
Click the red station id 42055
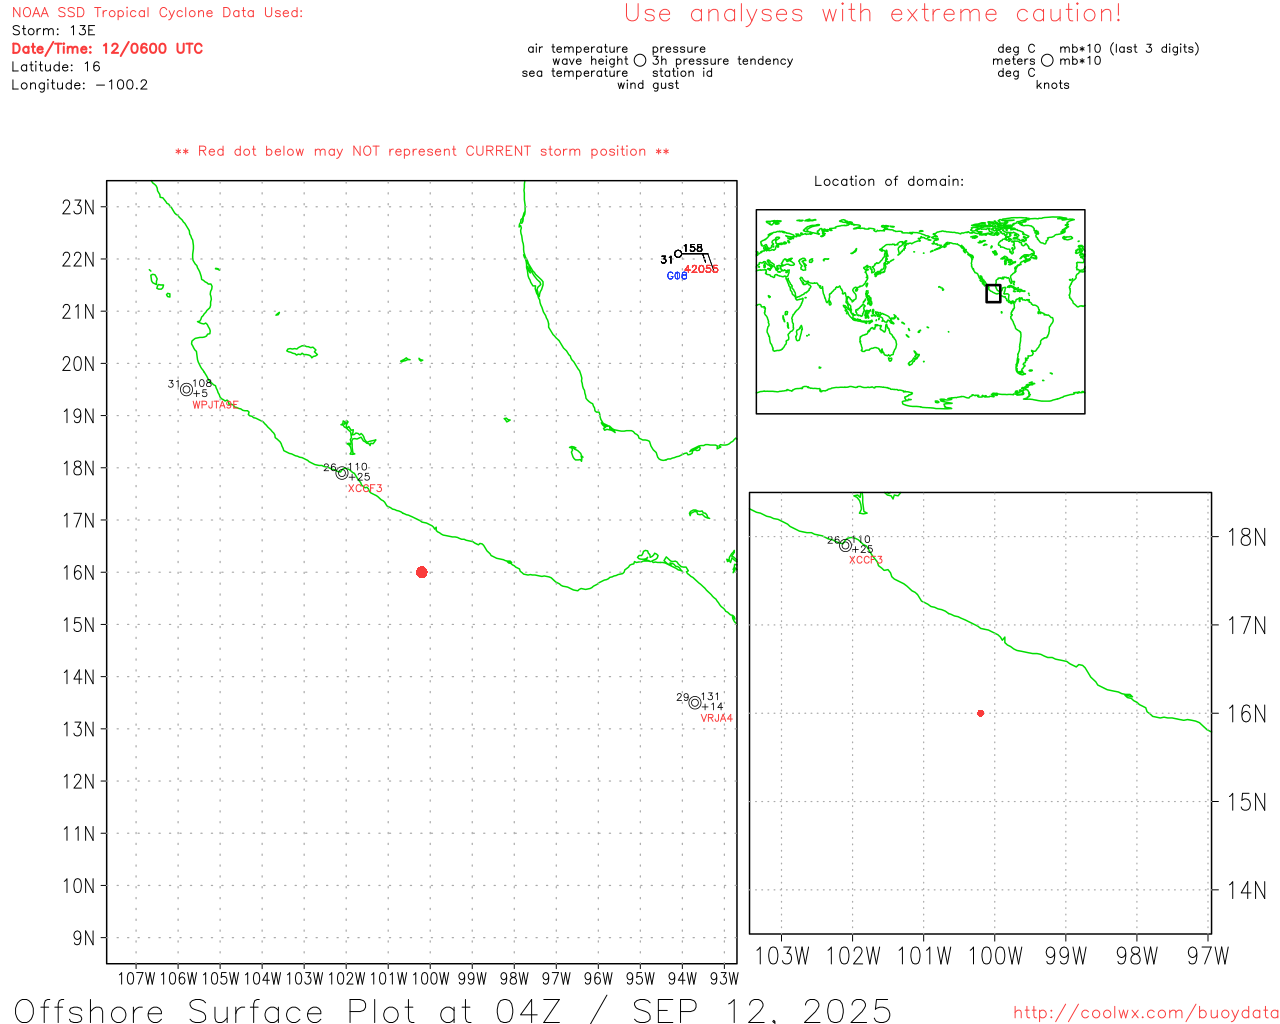pyautogui.click(x=702, y=269)
